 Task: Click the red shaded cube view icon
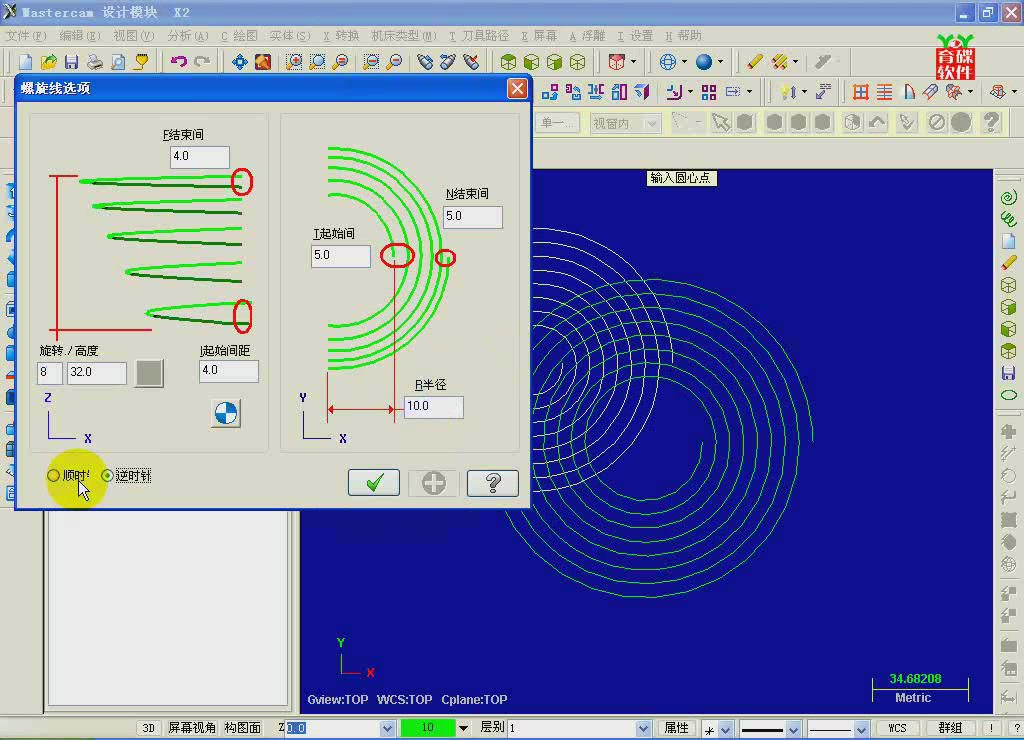(x=616, y=62)
